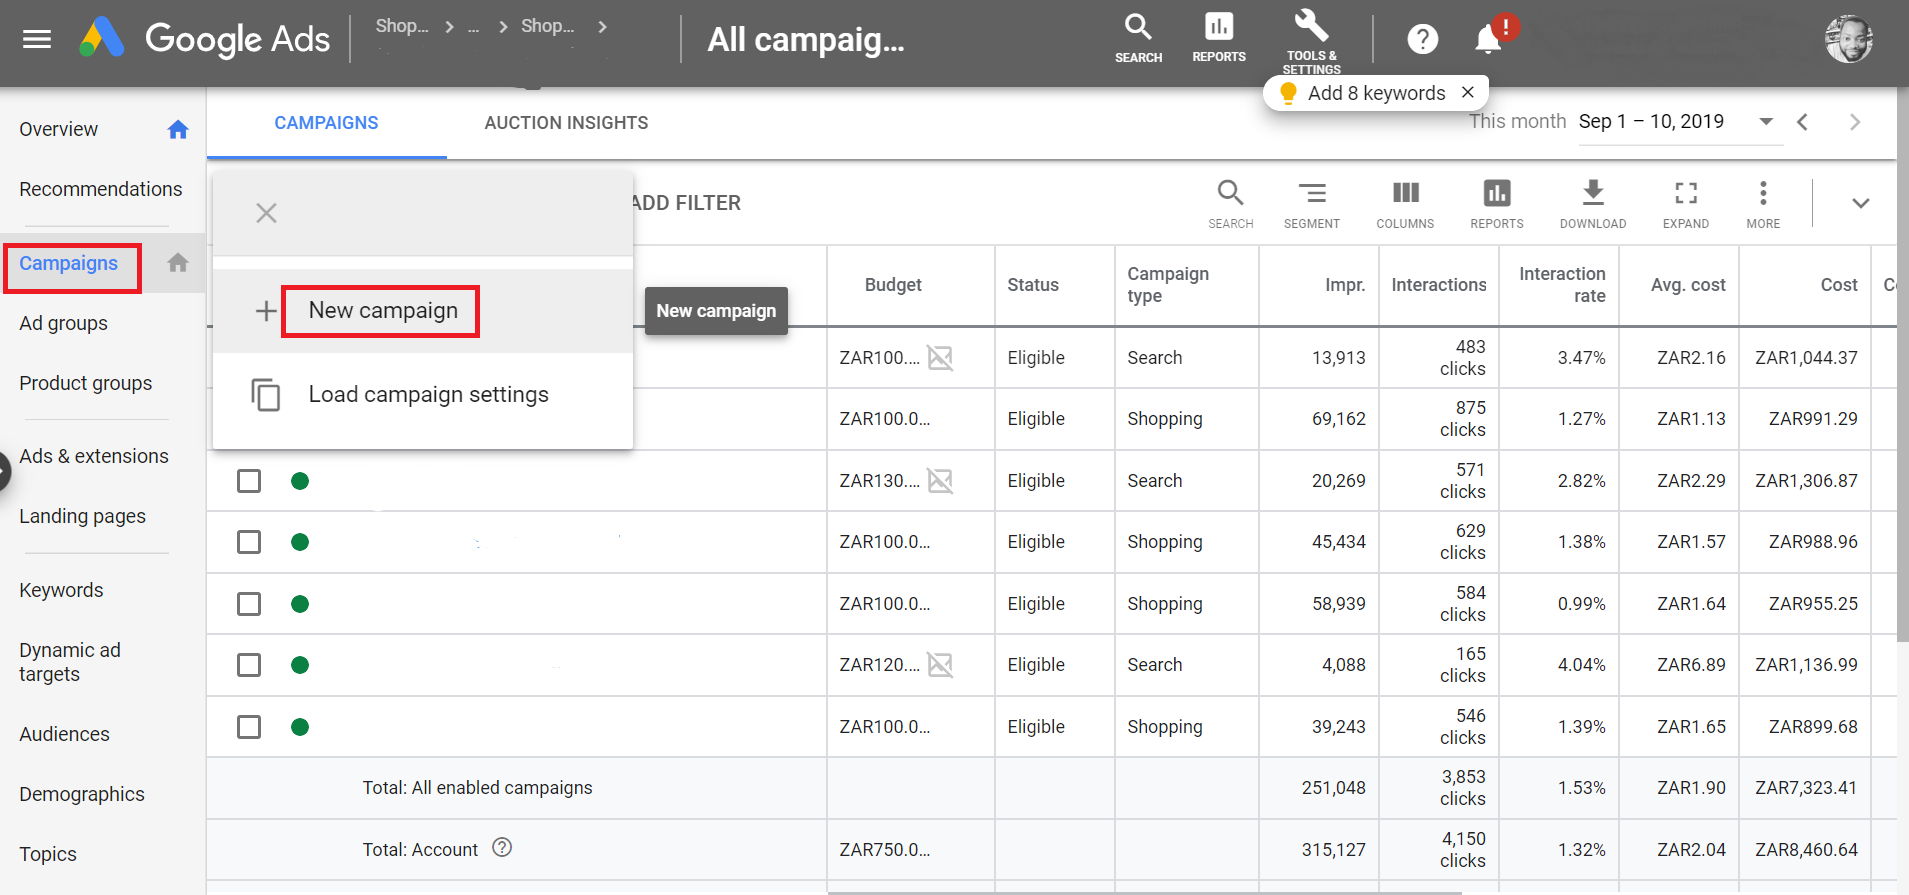Open the Search tool in header
Image resolution: width=1909 pixels, height=895 pixels.
pos(1138,38)
